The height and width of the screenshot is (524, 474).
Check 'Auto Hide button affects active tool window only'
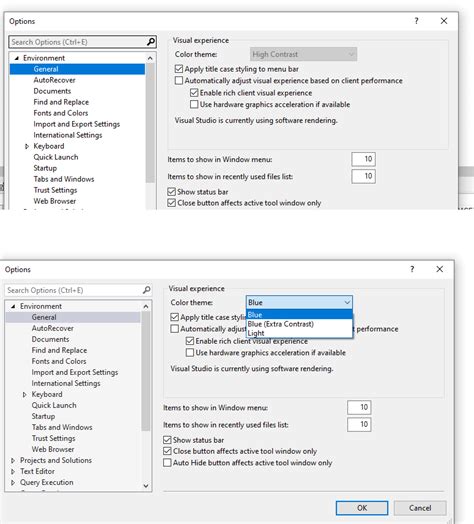coord(167,463)
